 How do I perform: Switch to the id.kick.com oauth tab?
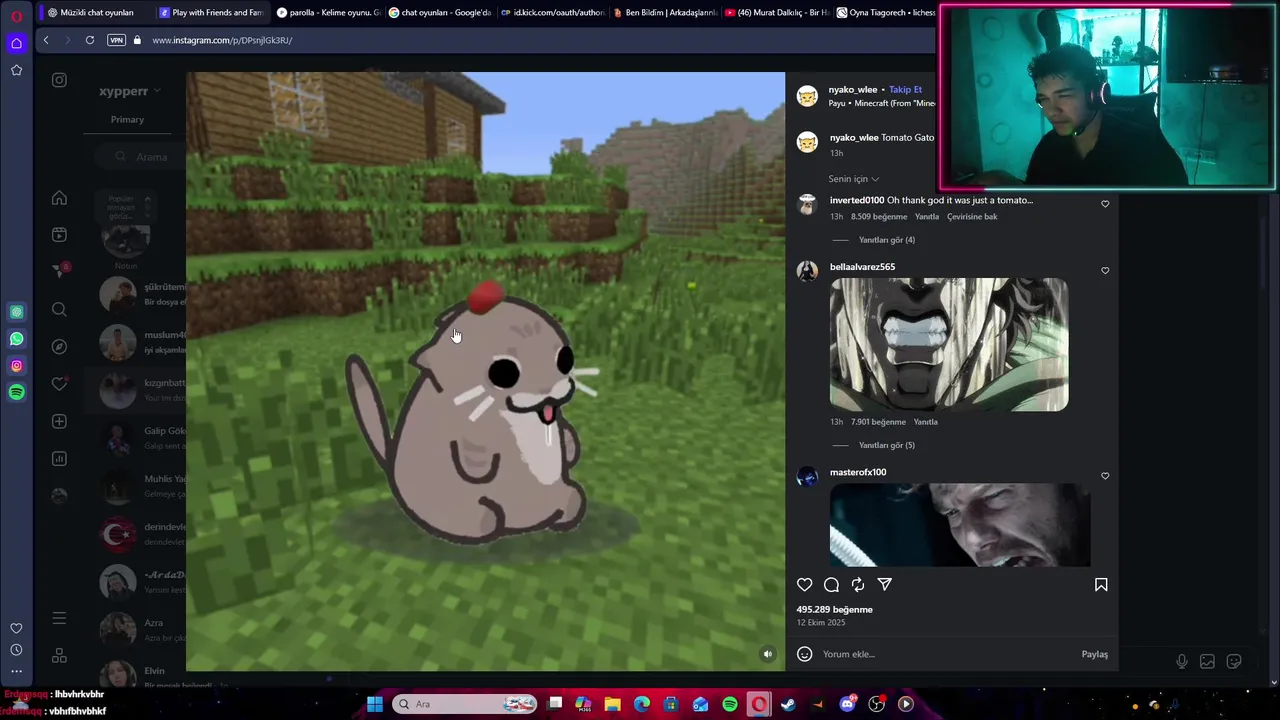pyautogui.click(x=552, y=13)
